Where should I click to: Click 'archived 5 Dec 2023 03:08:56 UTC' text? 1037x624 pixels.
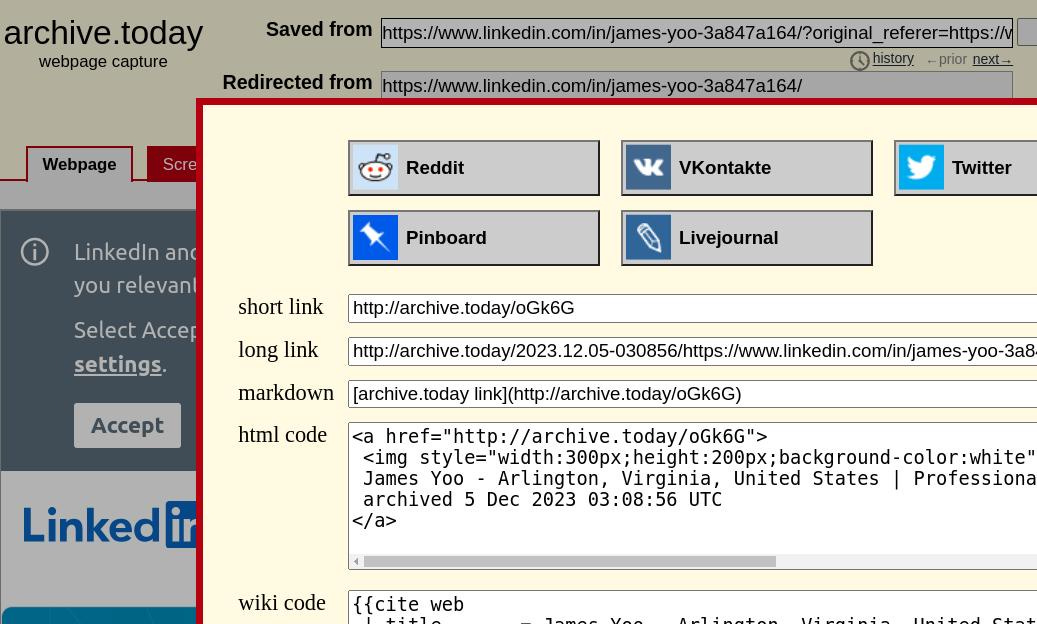(542, 500)
